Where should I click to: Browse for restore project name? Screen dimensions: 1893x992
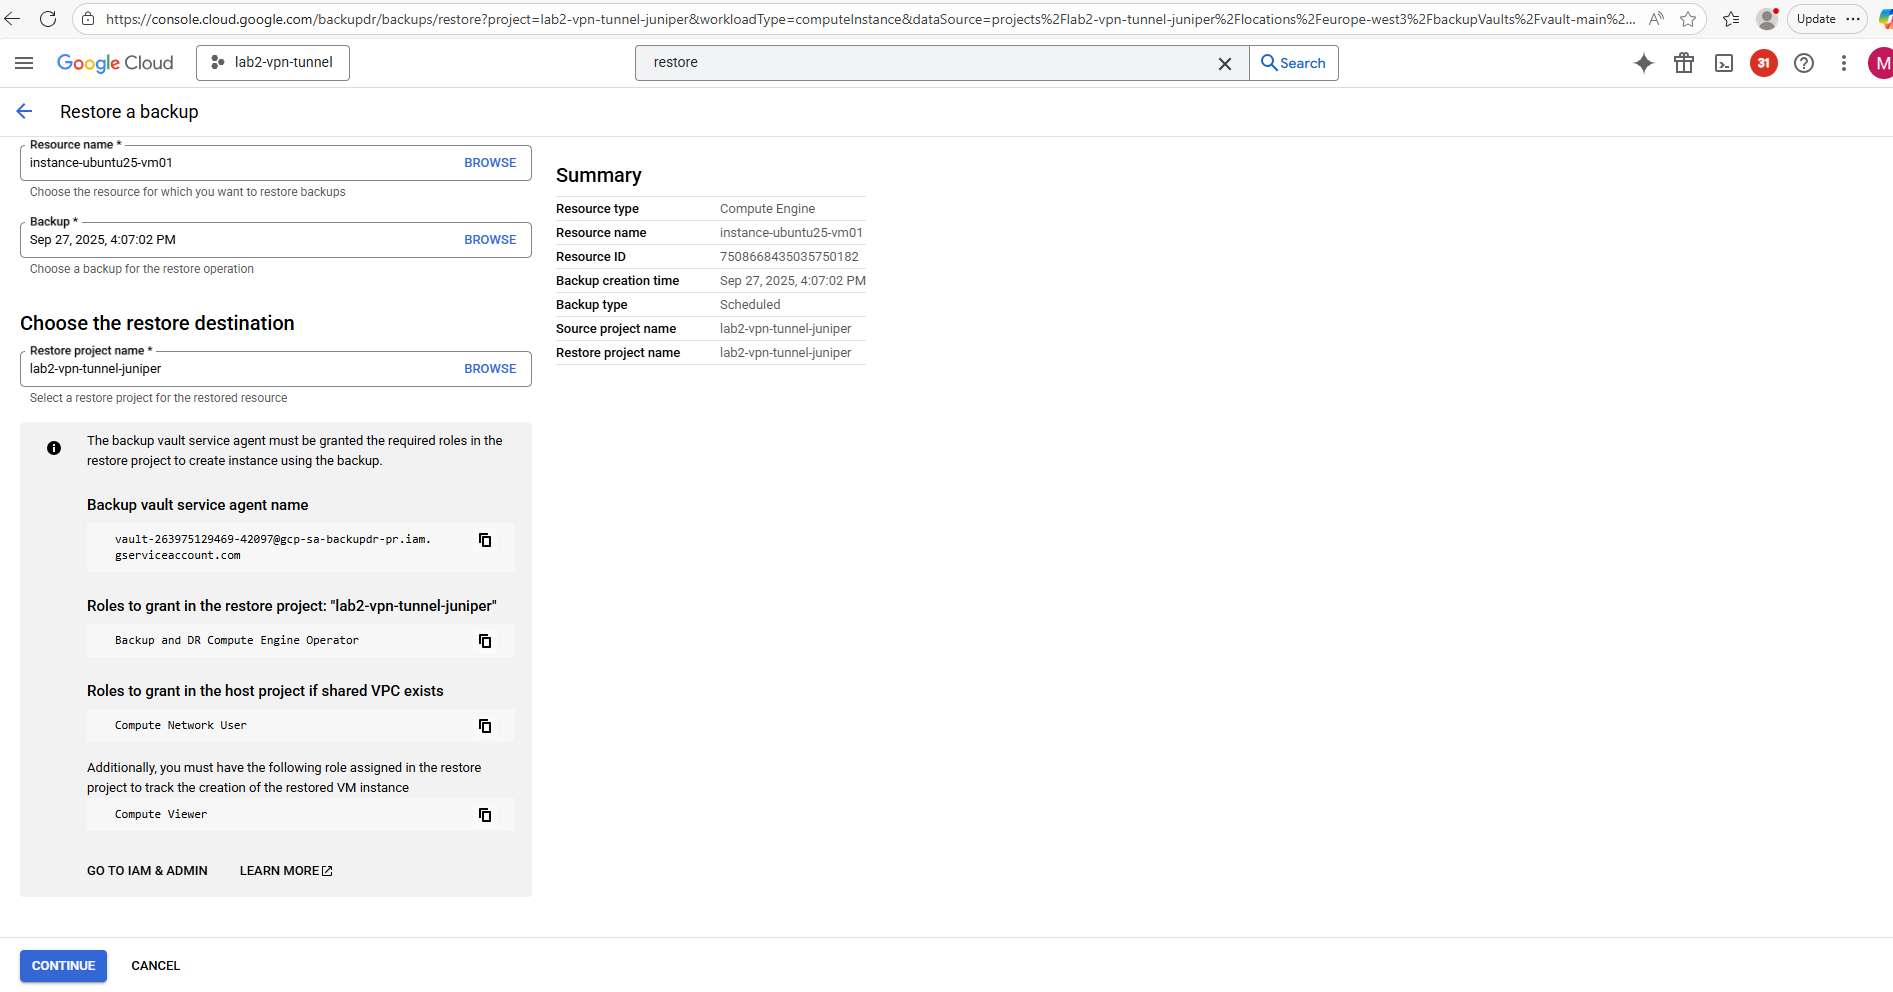coord(490,369)
